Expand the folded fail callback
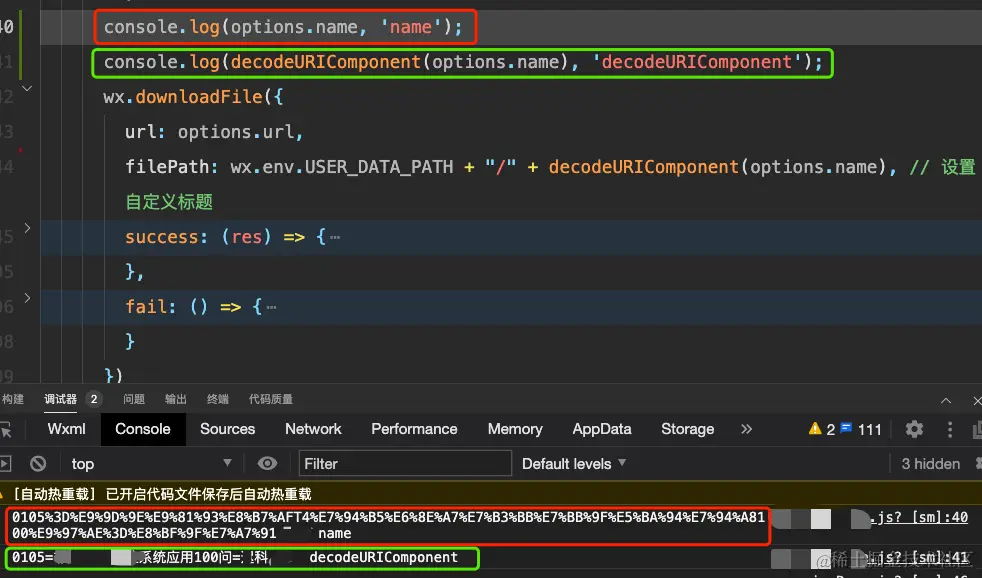Screen dimensions: 982x578 [27, 298]
